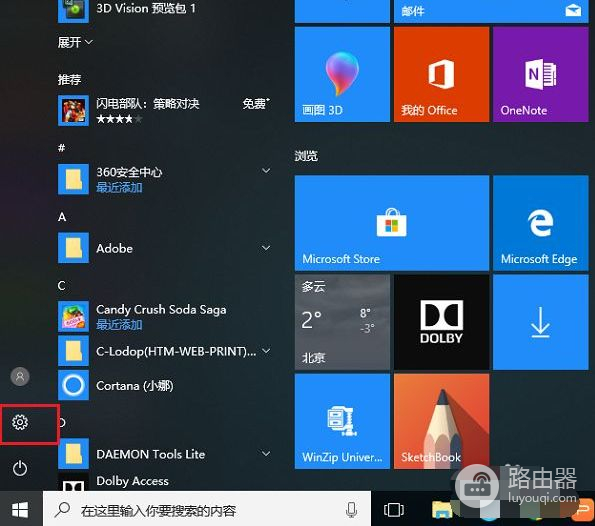The height and width of the screenshot is (526, 595).
Task: Open the user account avatar
Action: [20, 376]
